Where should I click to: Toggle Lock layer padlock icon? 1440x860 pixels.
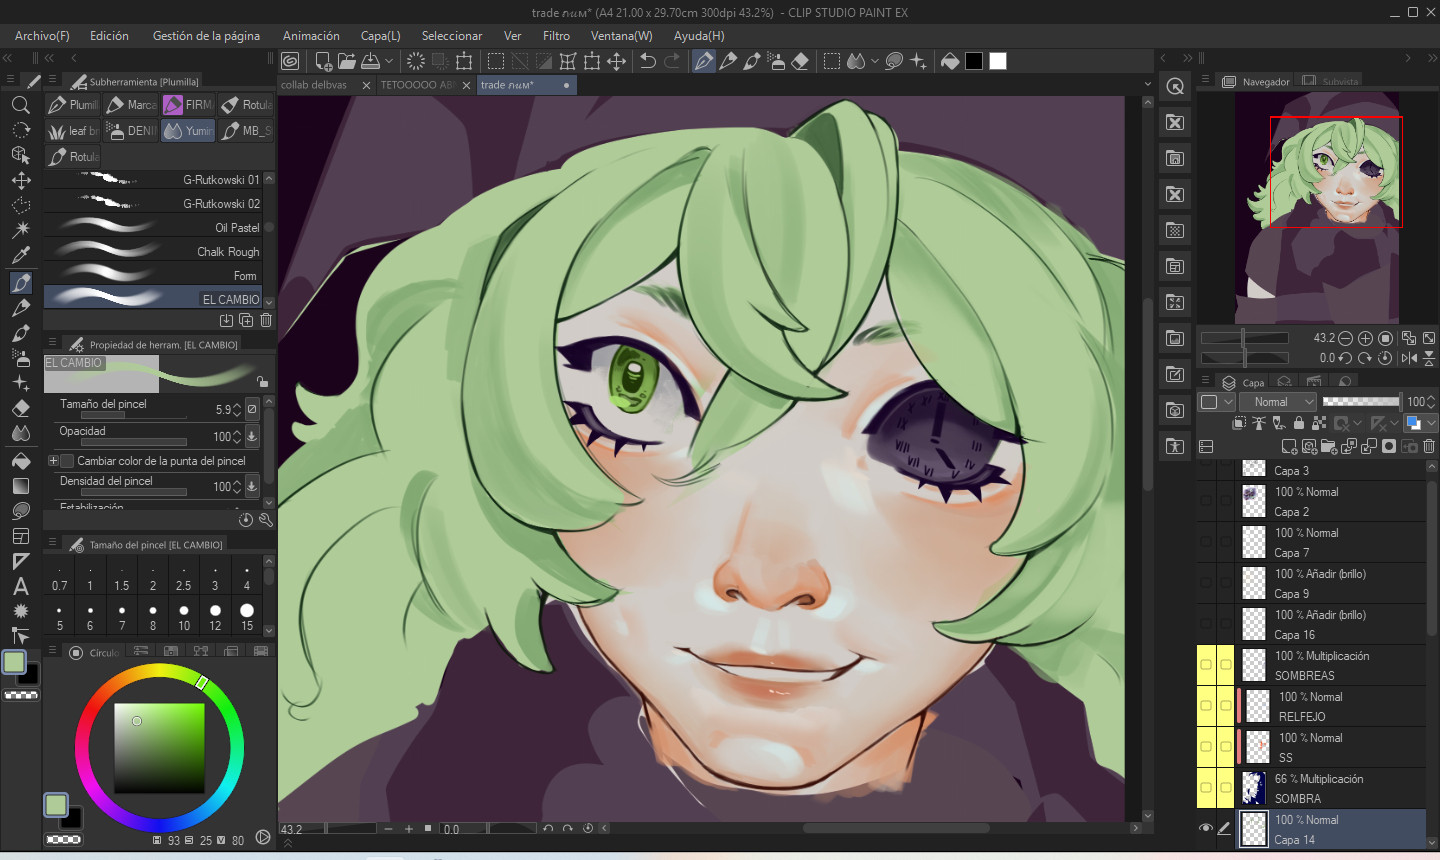pos(1299,424)
